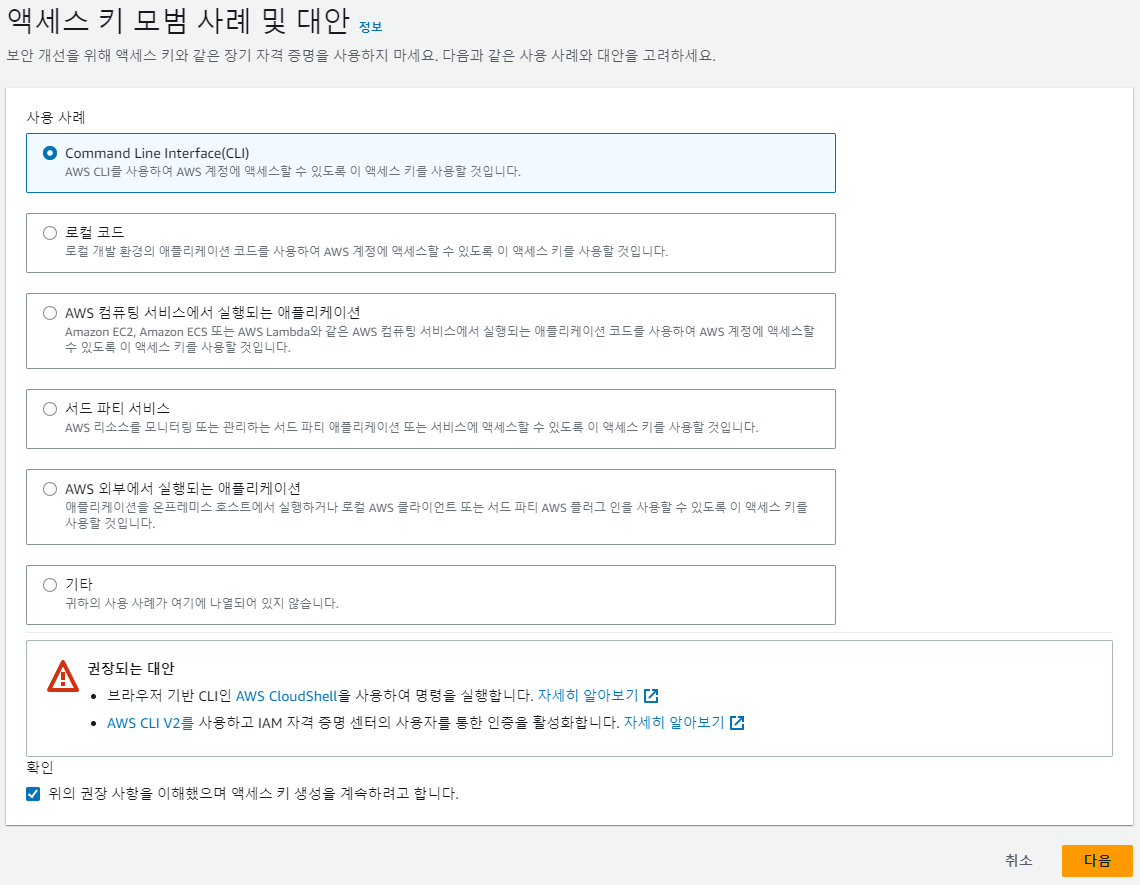The height and width of the screenshot is (885, 1140).
Task: Uncheck the 위의 권장 사항을 이해했으며 confirmation checkbox
Action: click(33, 793)
